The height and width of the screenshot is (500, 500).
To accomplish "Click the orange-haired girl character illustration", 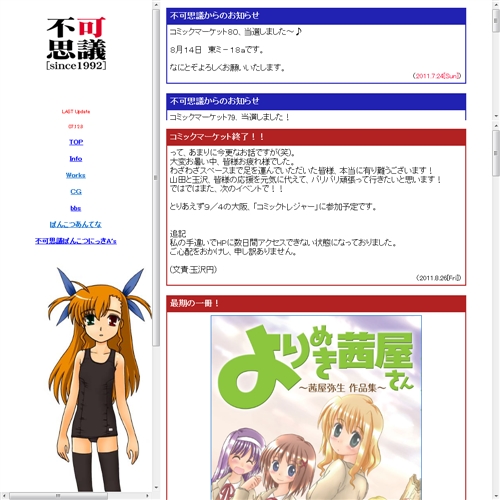I will (99, 379).
